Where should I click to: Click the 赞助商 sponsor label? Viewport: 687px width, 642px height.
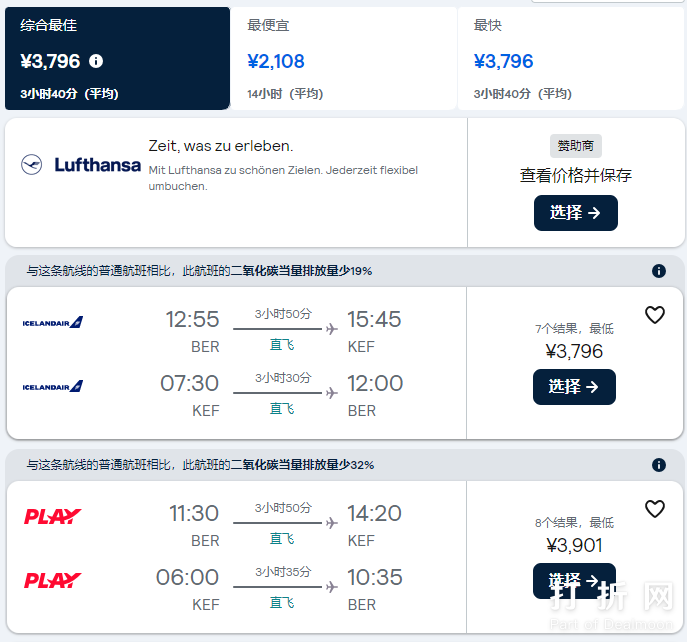click(575, 146)
